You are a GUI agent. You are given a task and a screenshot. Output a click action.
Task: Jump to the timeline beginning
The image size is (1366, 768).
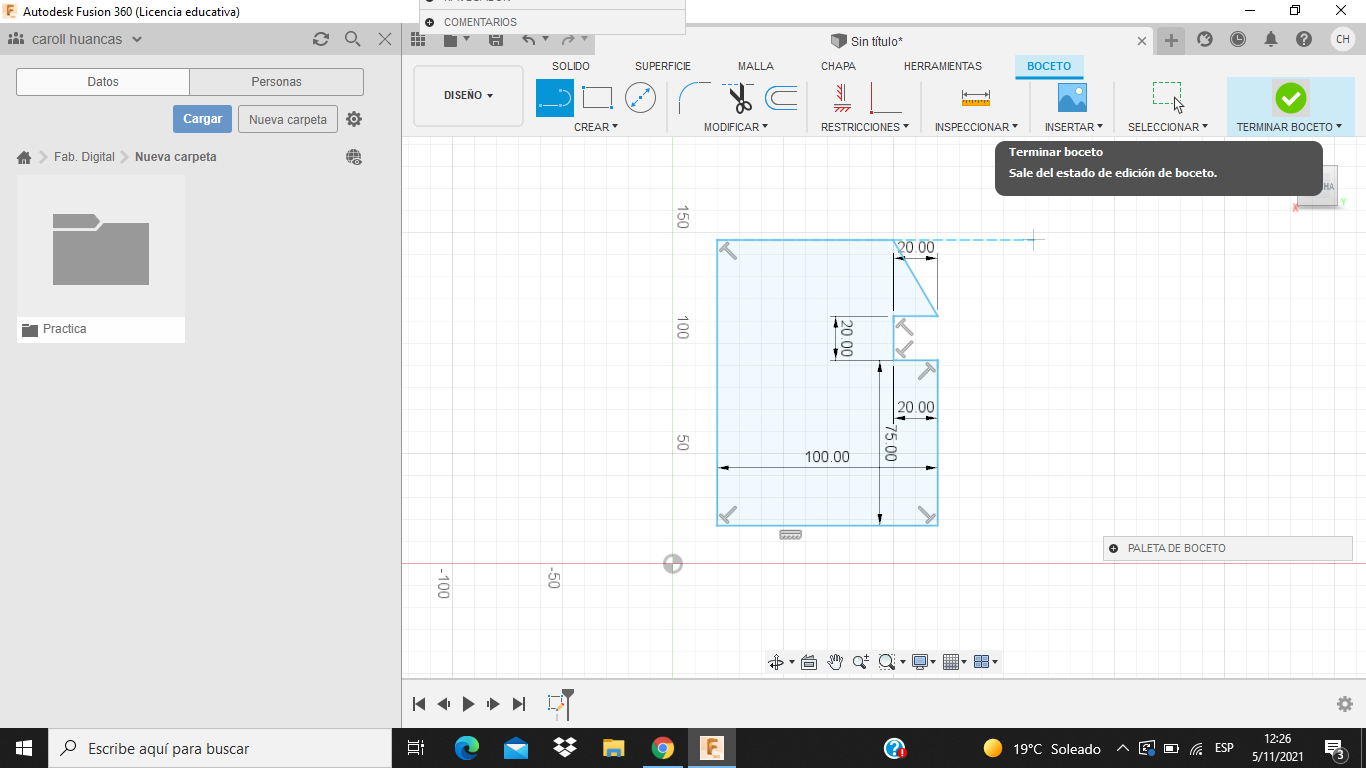(x=419, y=704)
